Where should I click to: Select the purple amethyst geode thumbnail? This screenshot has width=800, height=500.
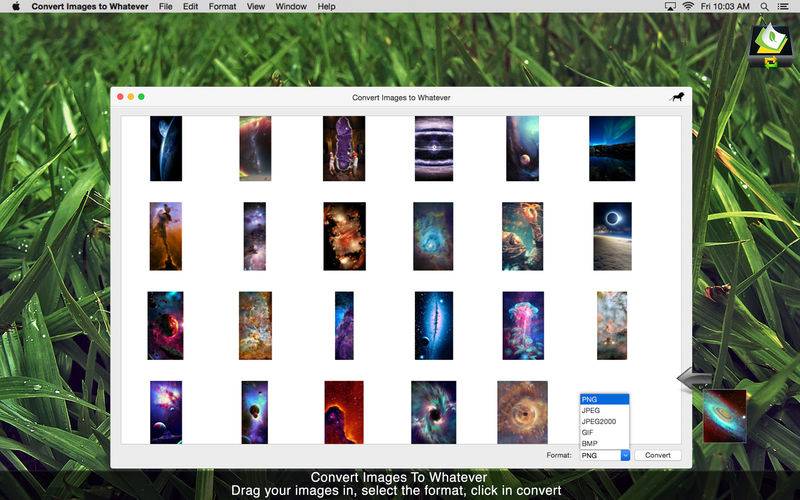(x=344, y=148)
